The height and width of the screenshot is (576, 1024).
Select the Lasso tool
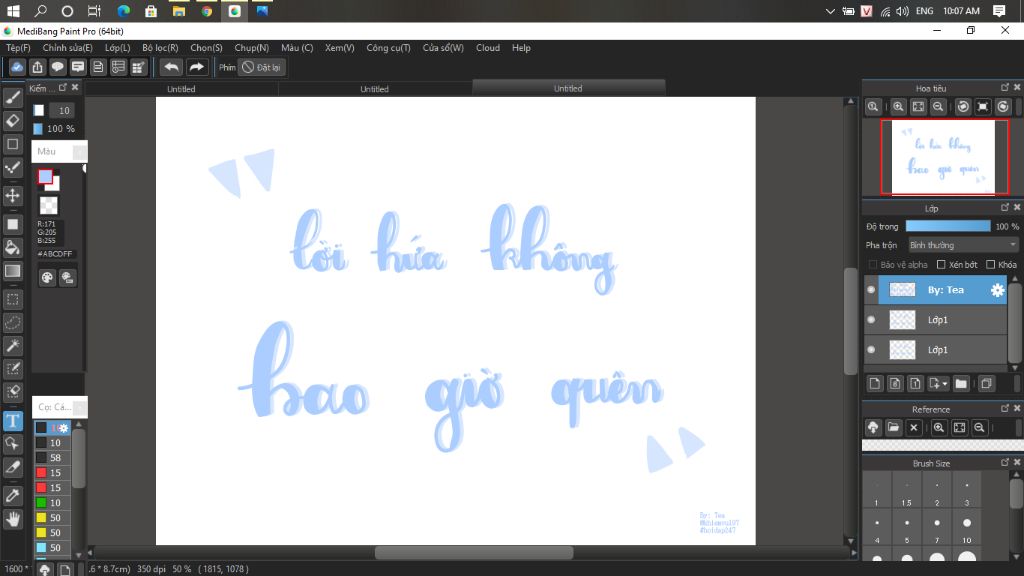point(12,323)
